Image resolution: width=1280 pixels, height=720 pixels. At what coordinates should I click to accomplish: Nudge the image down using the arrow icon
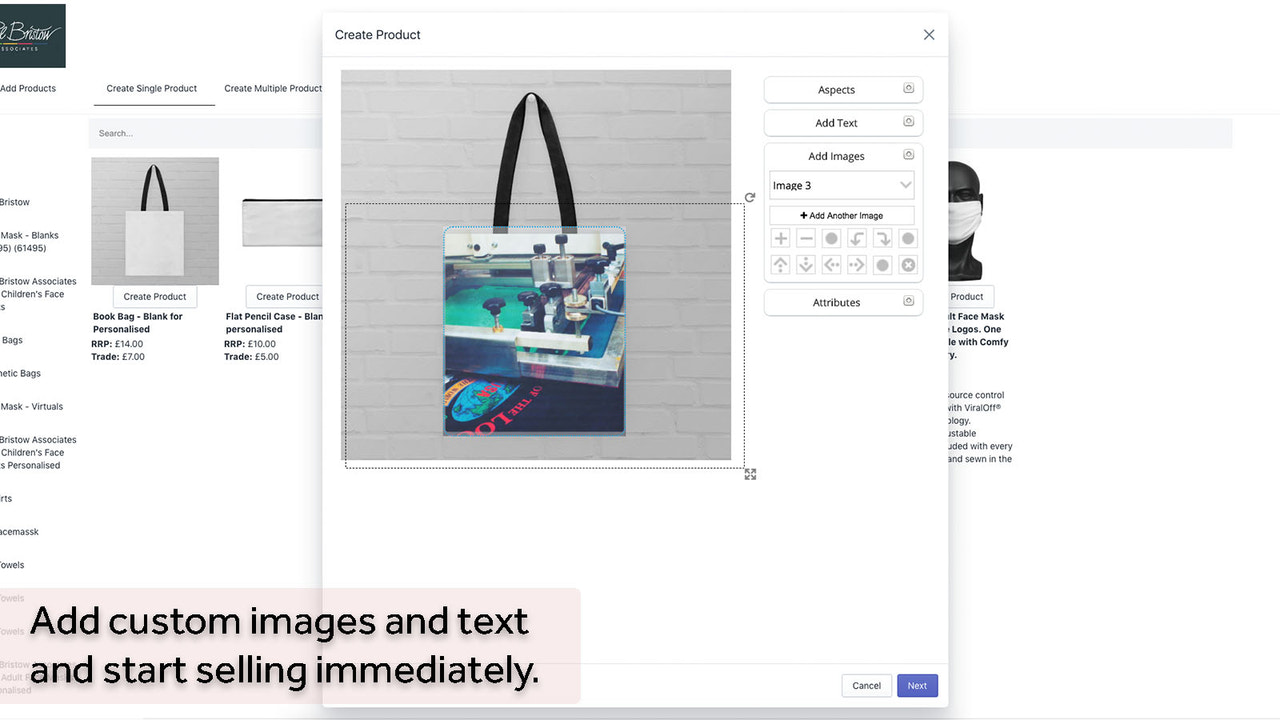pyautogui.click(x=806, y=264)
